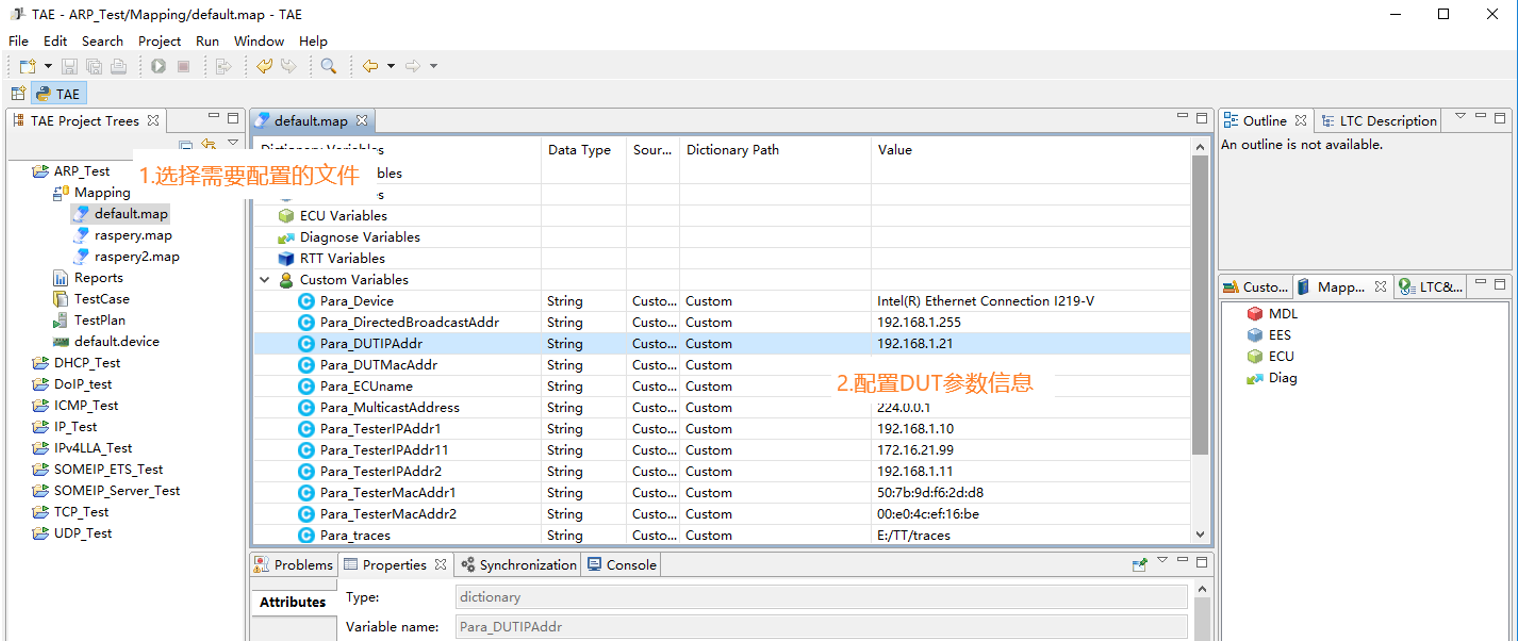
Task: Select ECU in the mapping panel
Action: coord(1271,356)
